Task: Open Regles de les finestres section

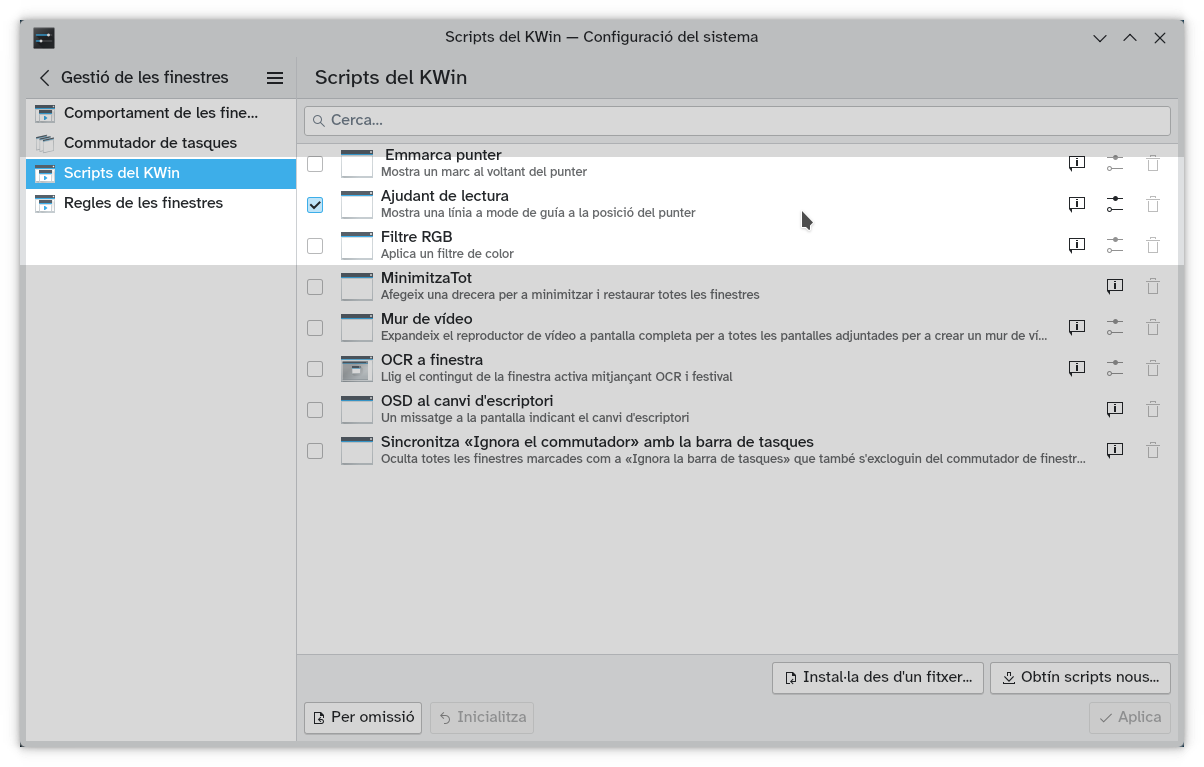Action: click(161, 203)
